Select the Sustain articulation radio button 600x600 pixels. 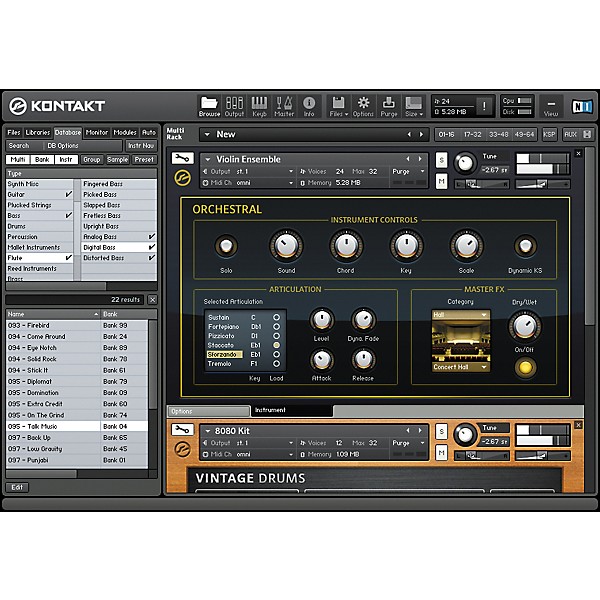click(276, 318)
